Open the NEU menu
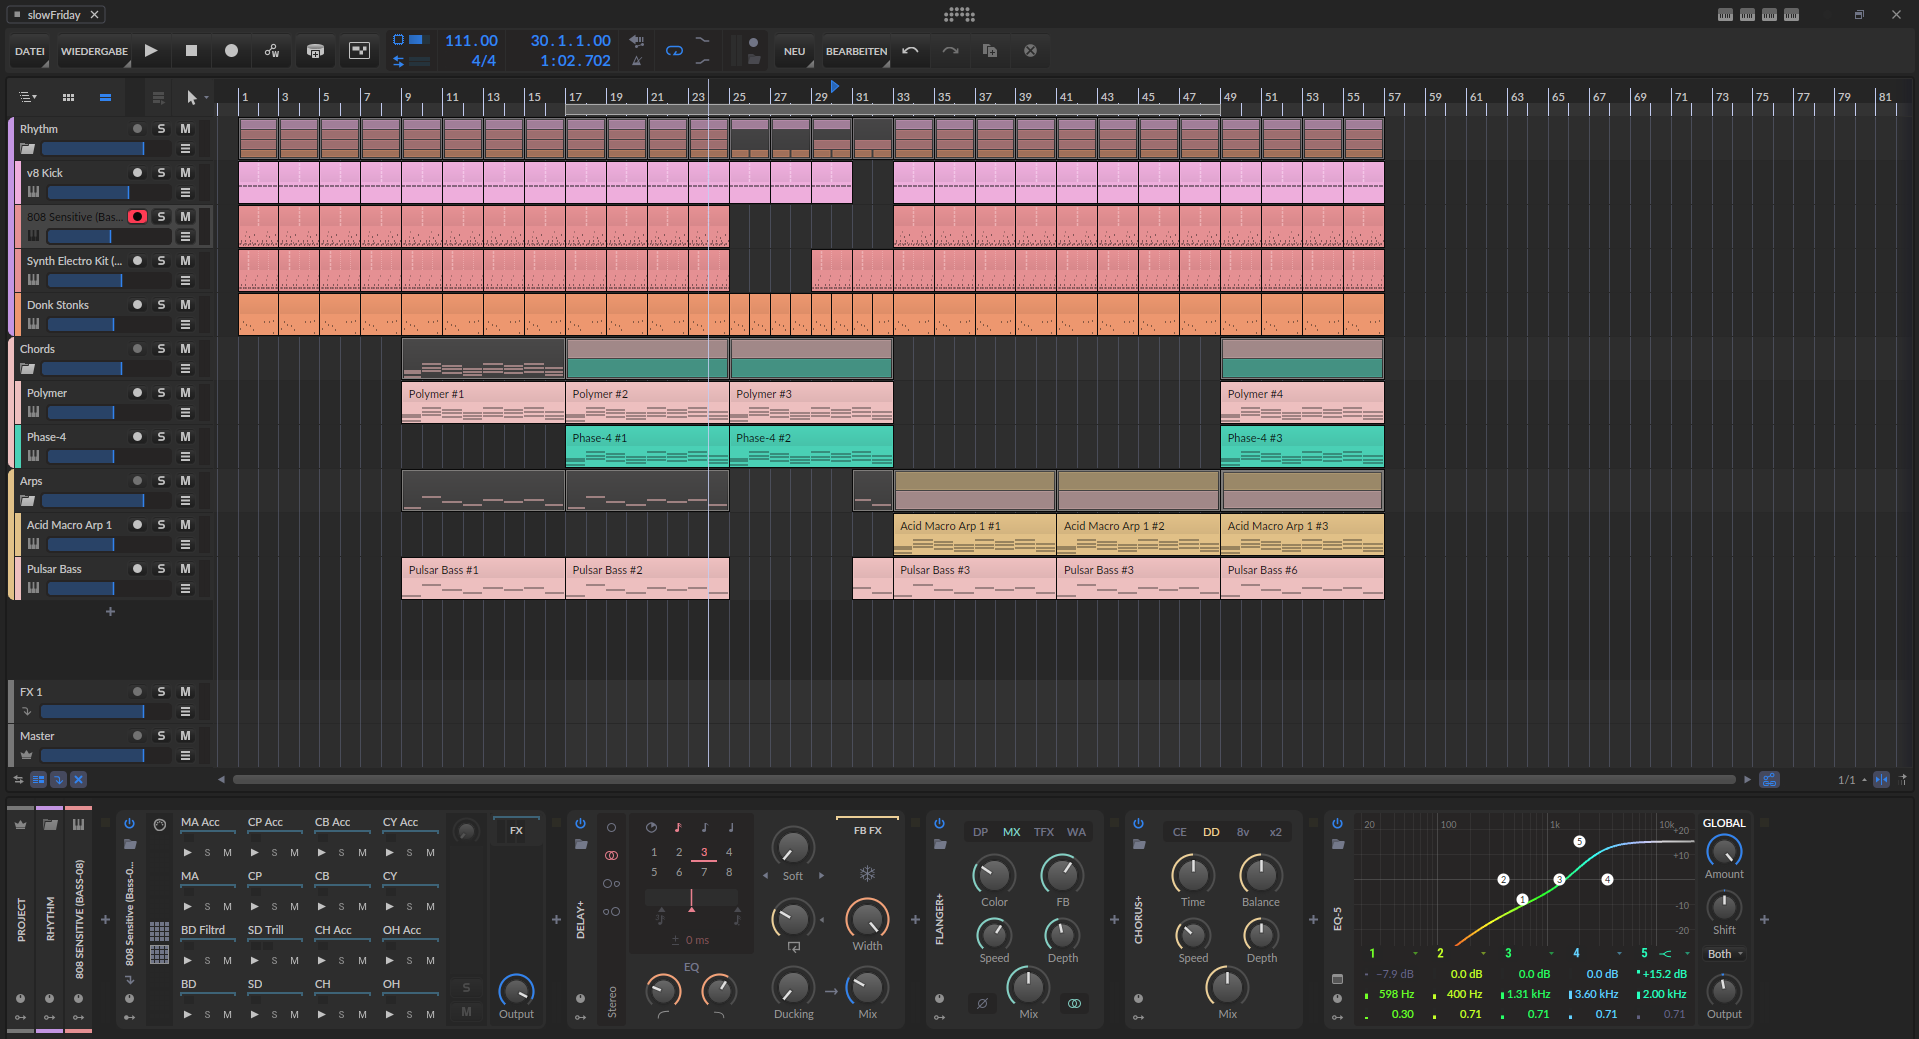 click(794, 51)
